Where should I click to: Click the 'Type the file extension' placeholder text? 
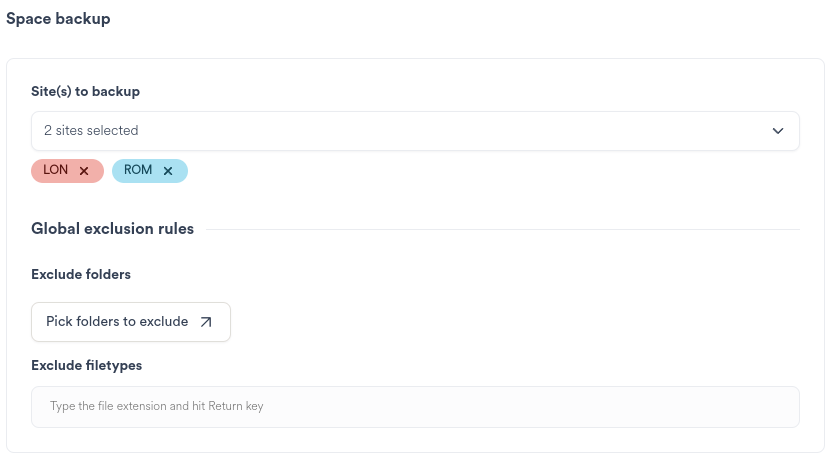click(x=156, y=407)
